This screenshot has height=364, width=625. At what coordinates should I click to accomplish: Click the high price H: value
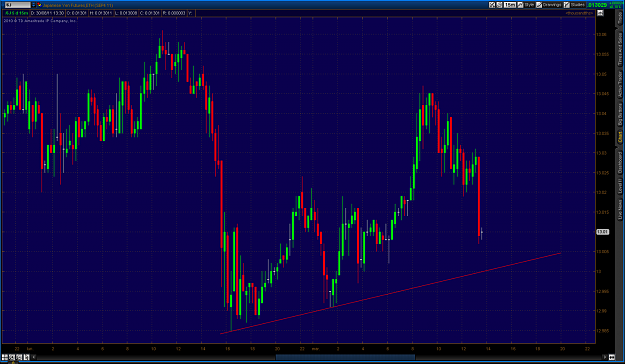pos(101,13)
